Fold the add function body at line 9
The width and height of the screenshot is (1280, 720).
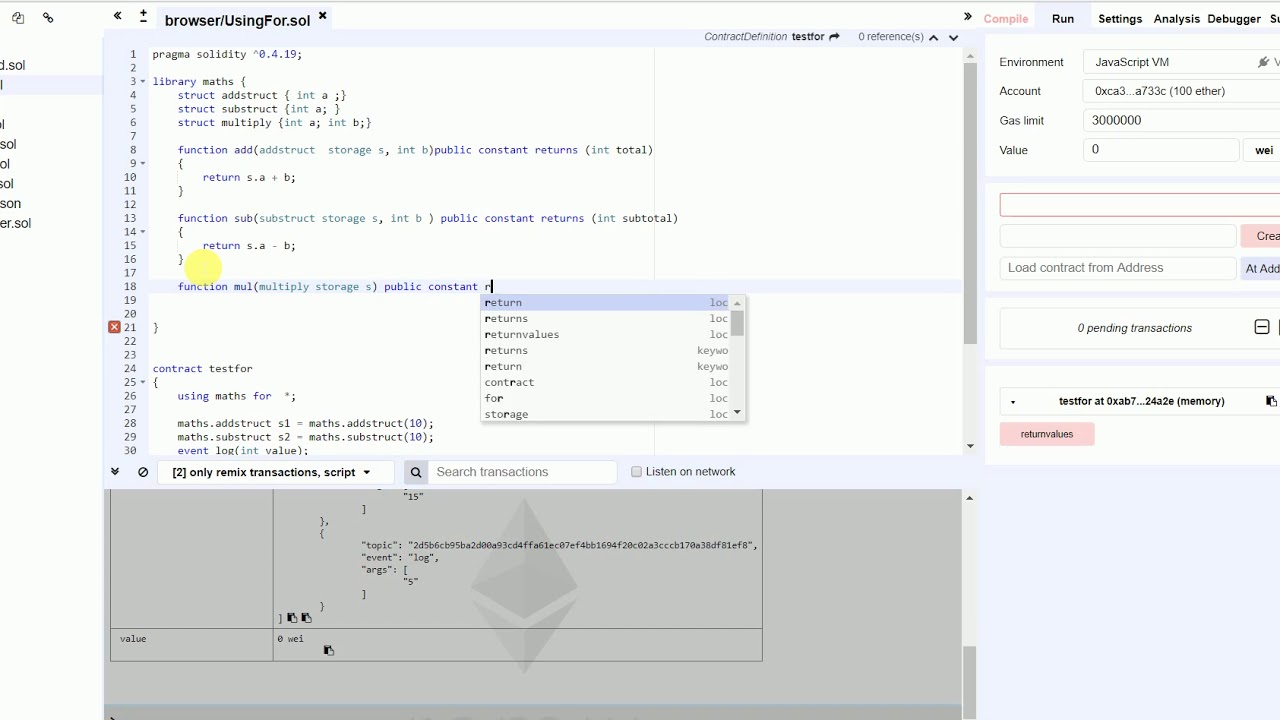[143, 163]
